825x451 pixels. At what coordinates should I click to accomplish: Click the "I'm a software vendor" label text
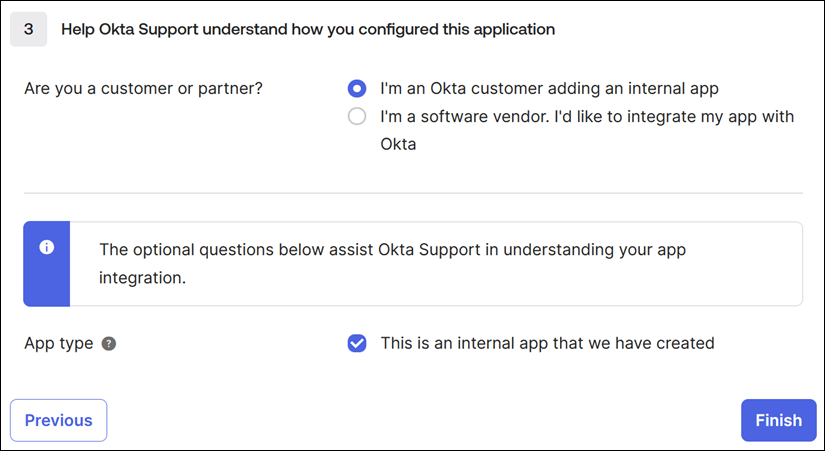point(587,117)
